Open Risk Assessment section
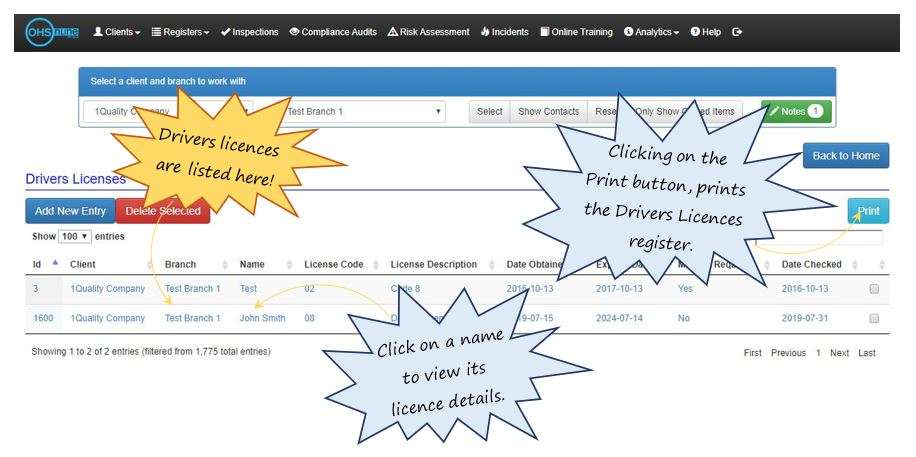 pyautogui.click(x=428, y=32)
